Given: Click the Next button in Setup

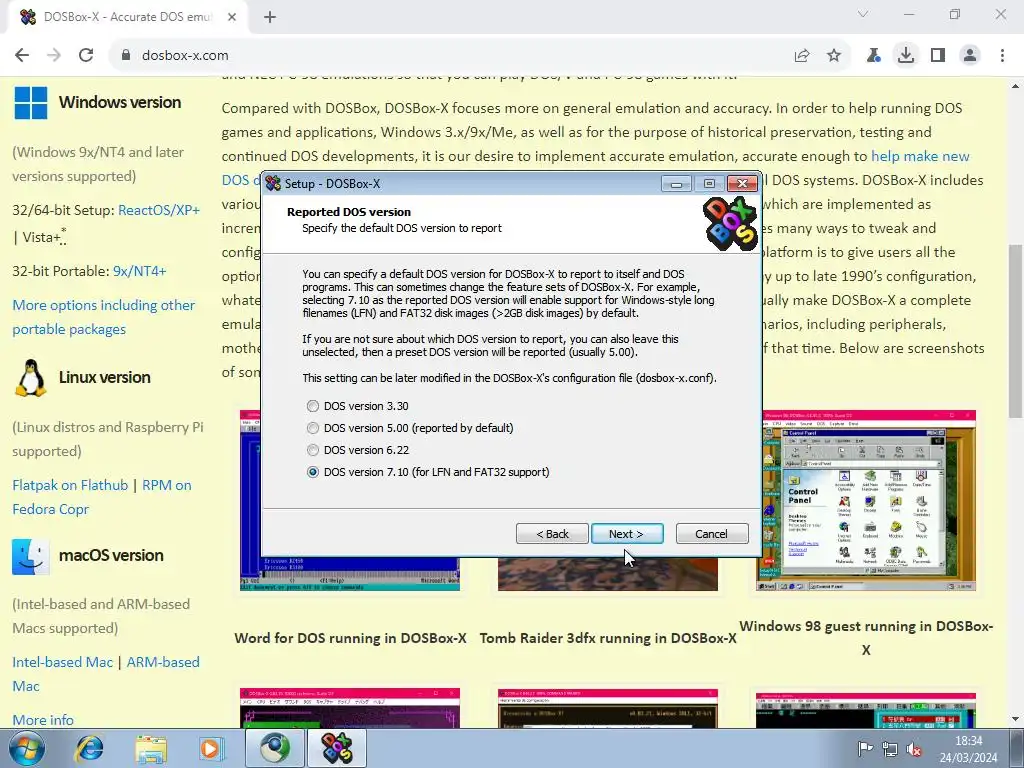Looking at the screenshot, I should point(627,534).
